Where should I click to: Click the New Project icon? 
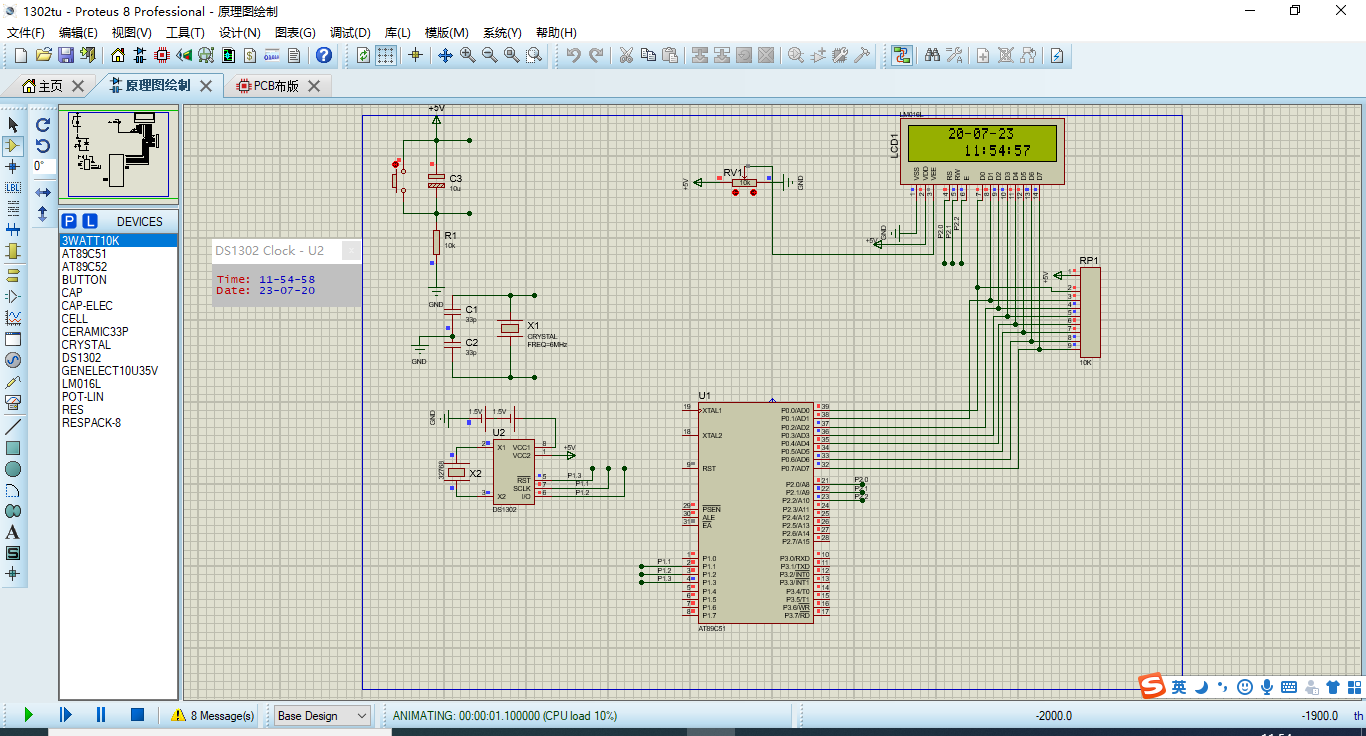click(20, 55)
